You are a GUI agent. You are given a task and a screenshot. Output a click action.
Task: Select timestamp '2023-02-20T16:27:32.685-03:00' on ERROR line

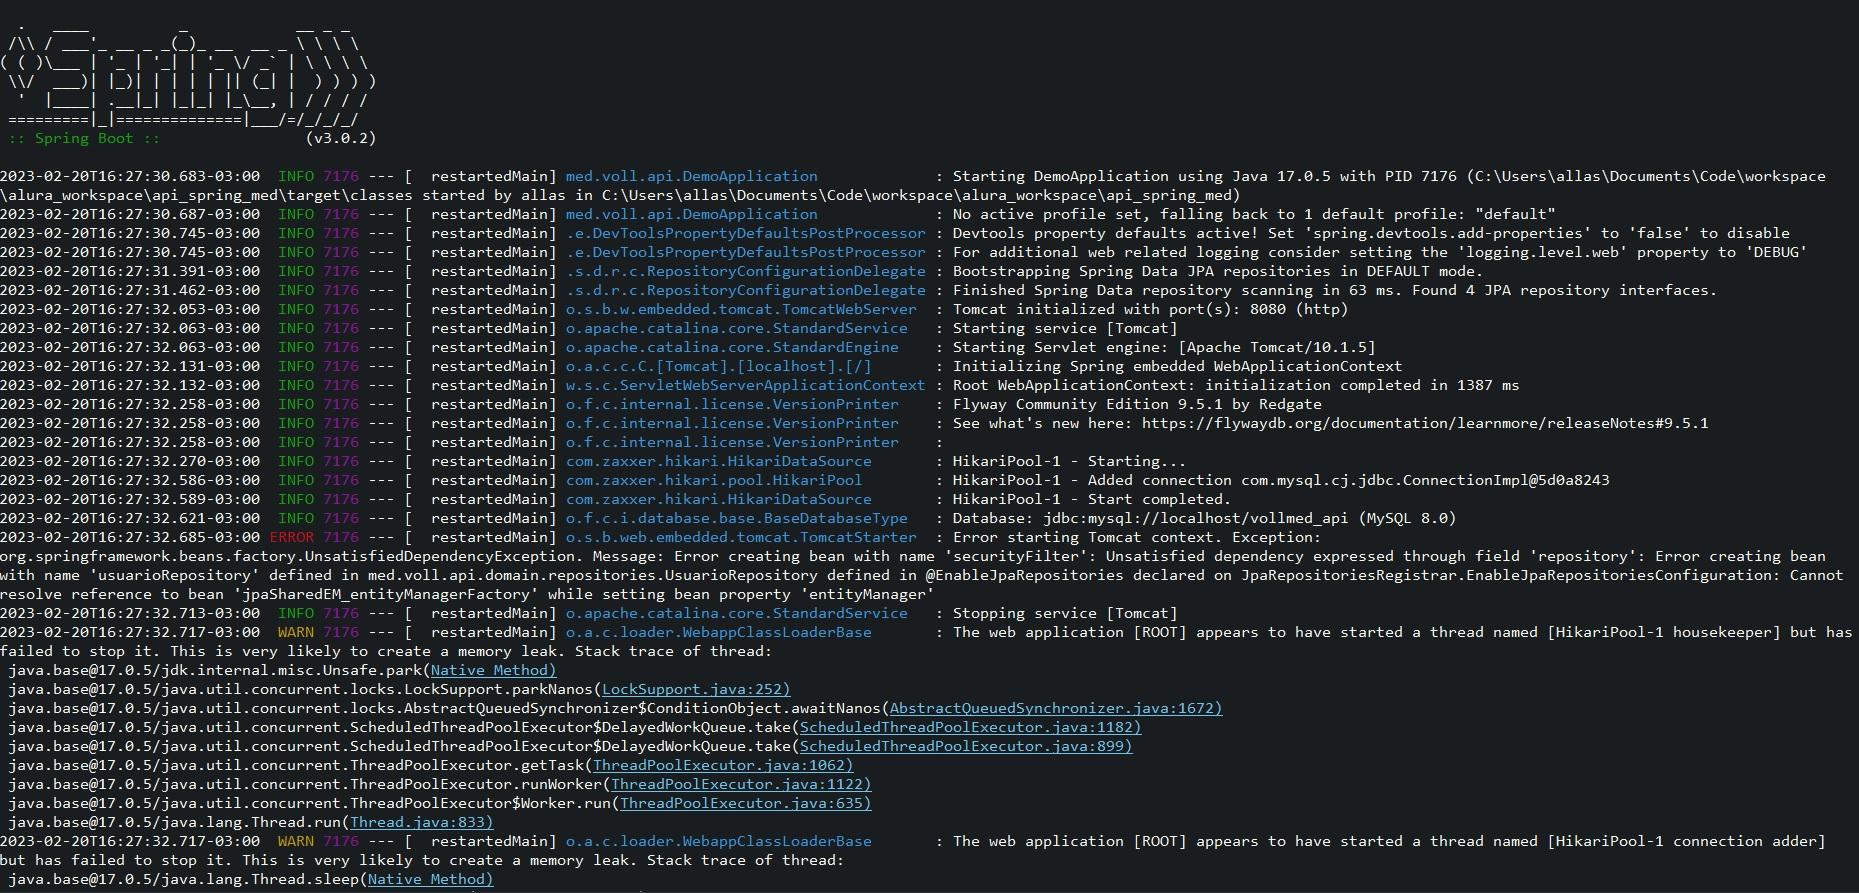coord(130,537)
